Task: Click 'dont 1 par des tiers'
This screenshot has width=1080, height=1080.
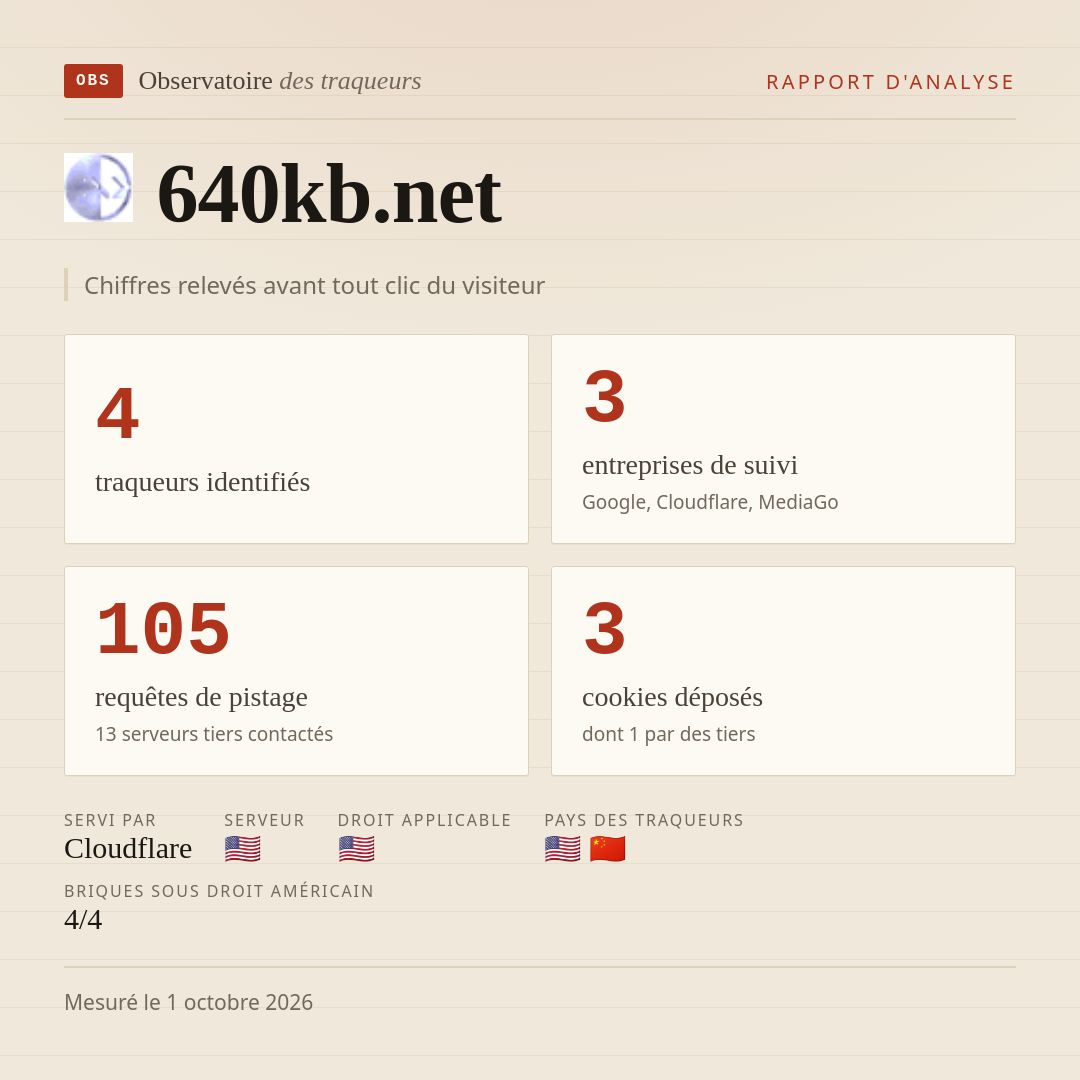Action: [669, 734]
